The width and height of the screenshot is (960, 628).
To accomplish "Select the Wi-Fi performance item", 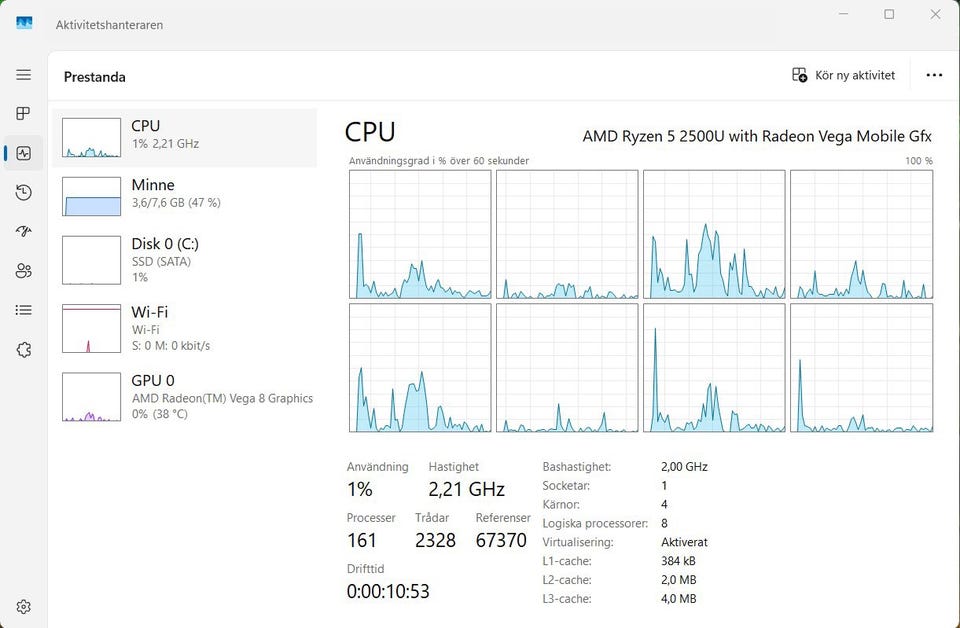I will tap(185, 328).
